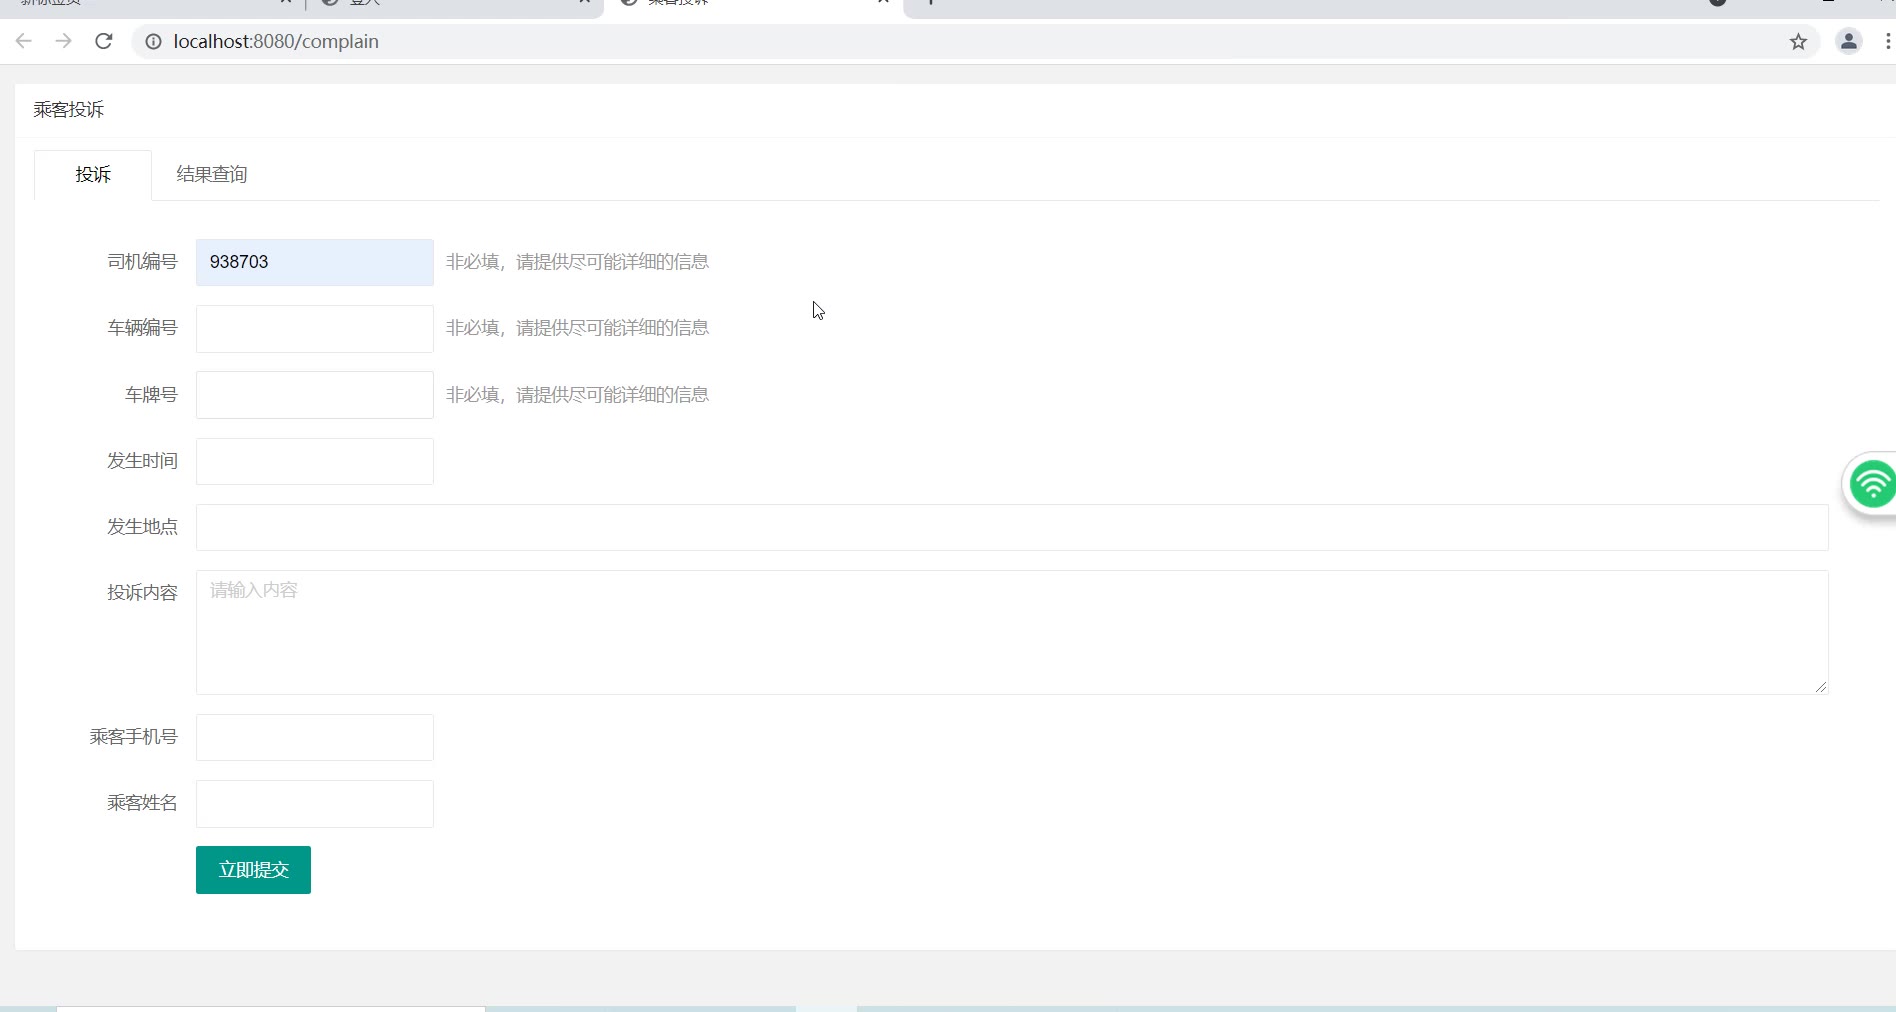
Task: Click the 司机编号 label
Action: [x=142, y=262]
